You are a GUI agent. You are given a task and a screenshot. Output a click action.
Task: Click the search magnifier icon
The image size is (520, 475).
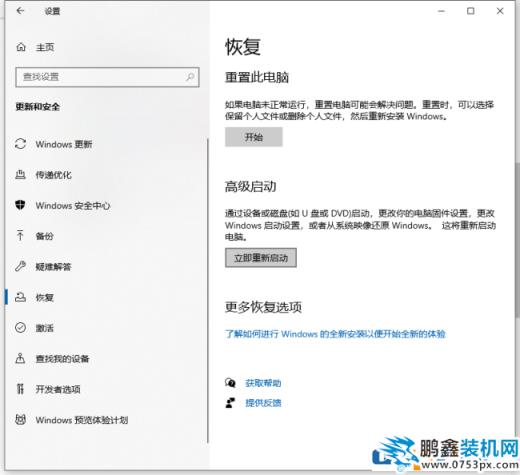click(x=190, y=77)
